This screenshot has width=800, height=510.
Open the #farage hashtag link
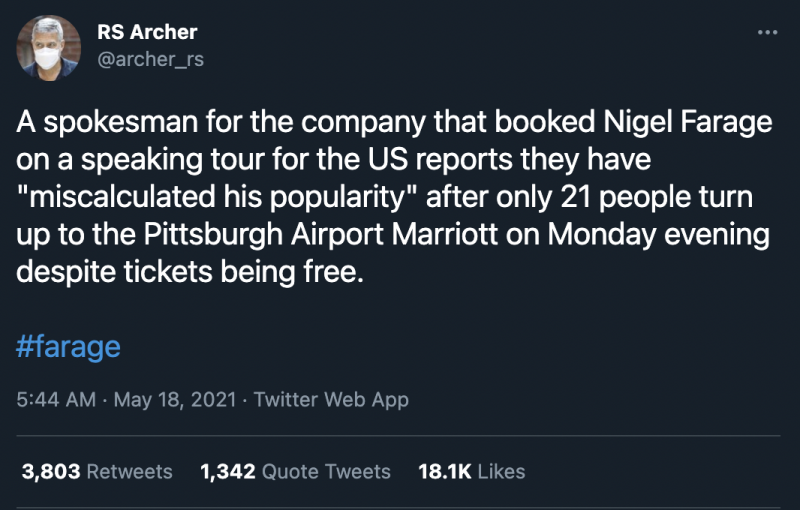pyautogui.click(x=69, y=347)
